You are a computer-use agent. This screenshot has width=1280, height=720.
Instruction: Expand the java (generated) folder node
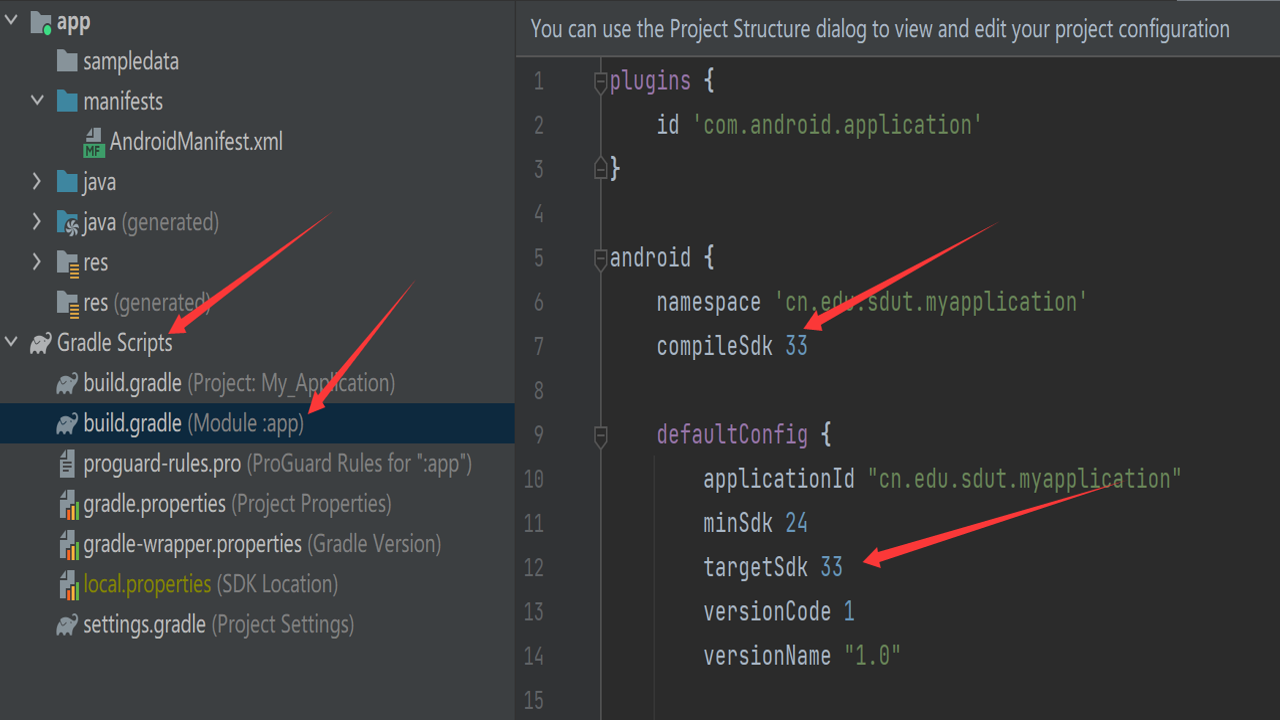[37, 222]
